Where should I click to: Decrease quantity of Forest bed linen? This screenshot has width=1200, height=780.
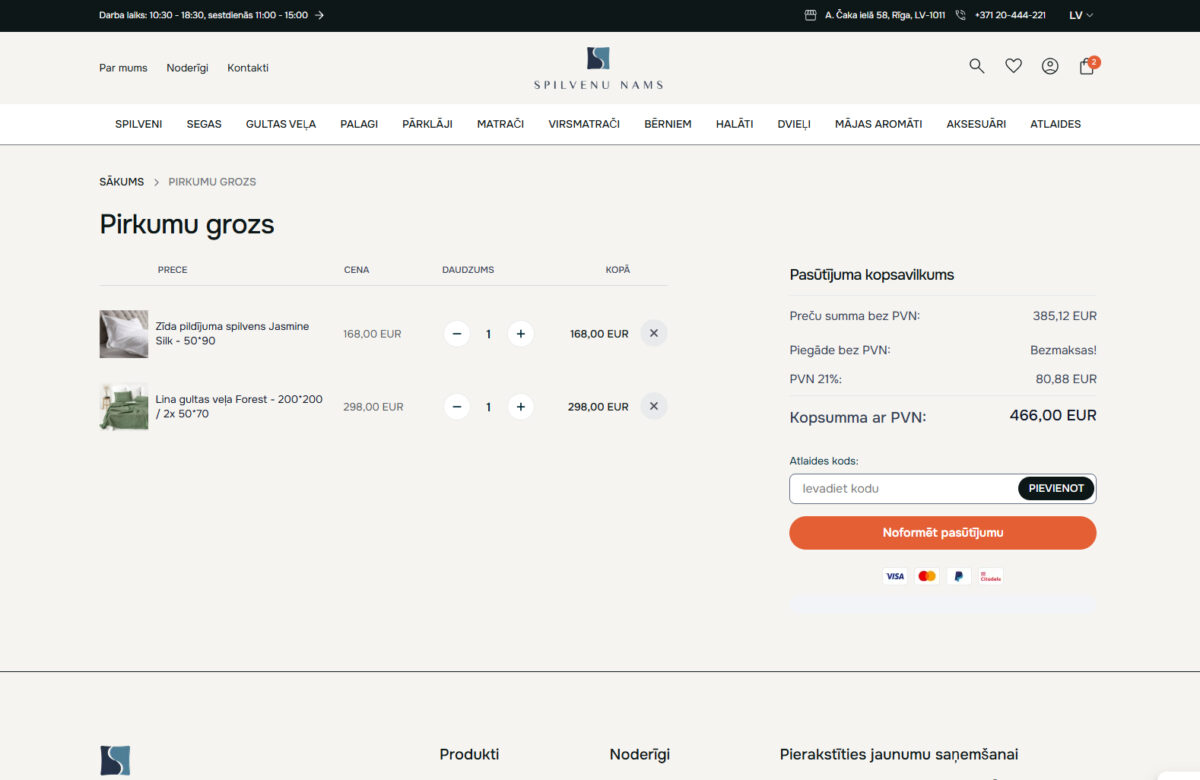[x=456, y=406]
